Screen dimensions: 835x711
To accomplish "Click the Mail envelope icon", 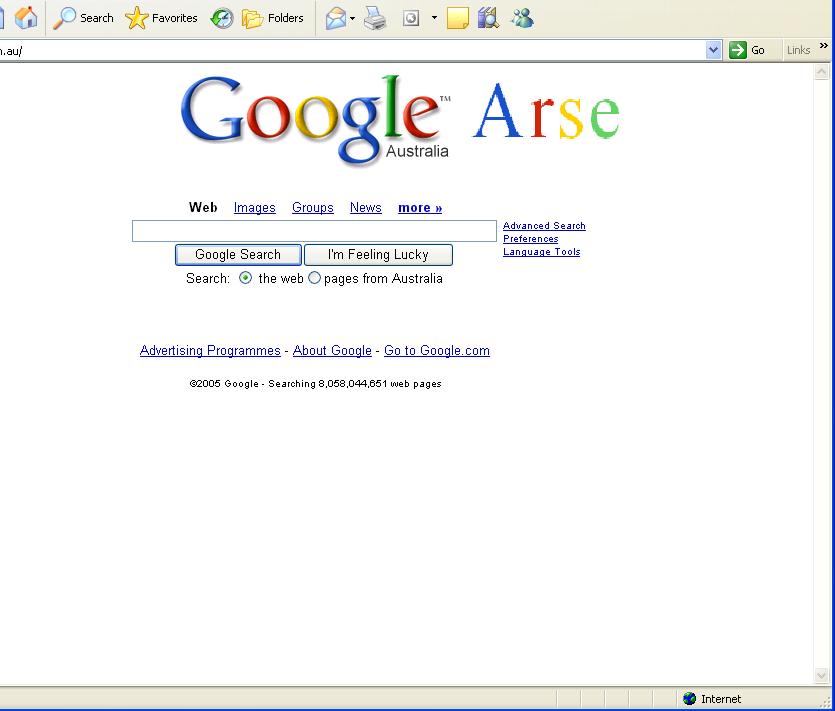I will (x=336, y=18).
